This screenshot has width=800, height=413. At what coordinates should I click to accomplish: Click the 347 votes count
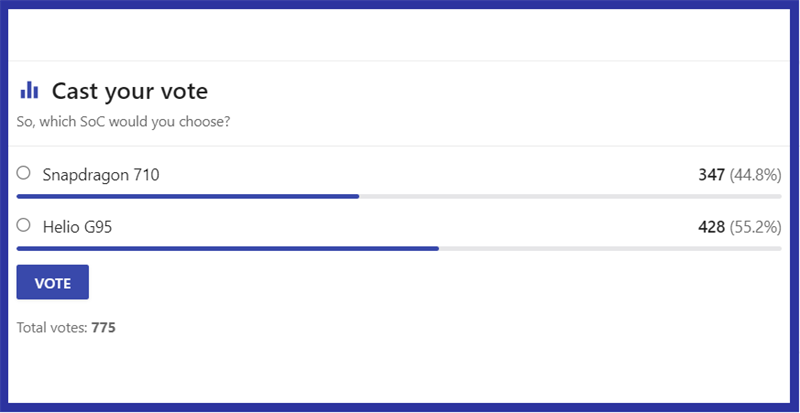pos(711,175)
